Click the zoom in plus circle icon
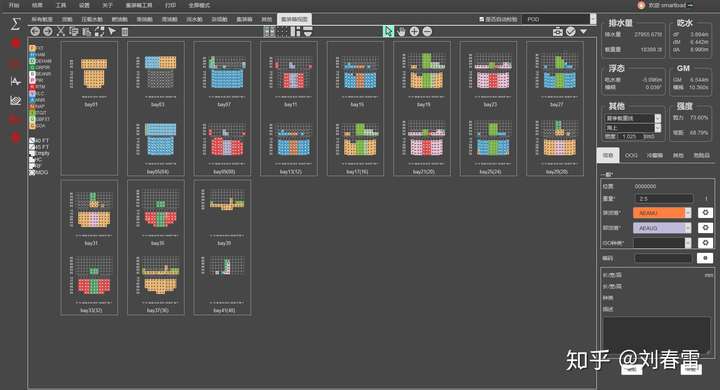 coord(414,31)
